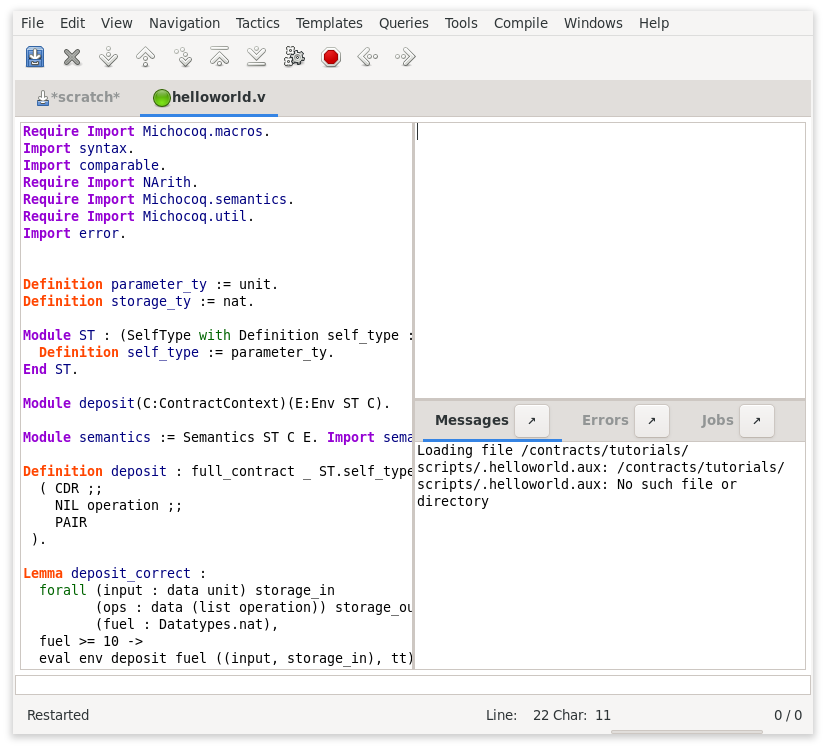Step backward one Coq command
This screenshot has height=749, width=826.
[145, 57]
